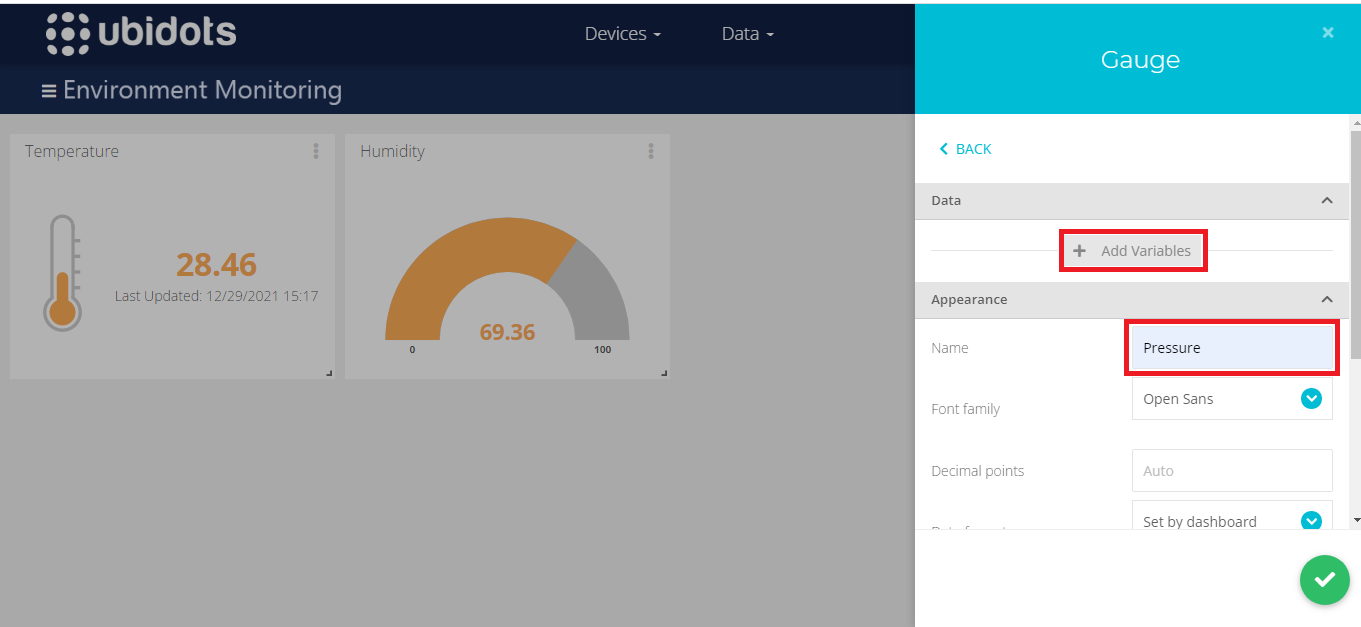The image size is (1361, 627).
Task: Click the green checkmark save button
Action: point(1324,580)
